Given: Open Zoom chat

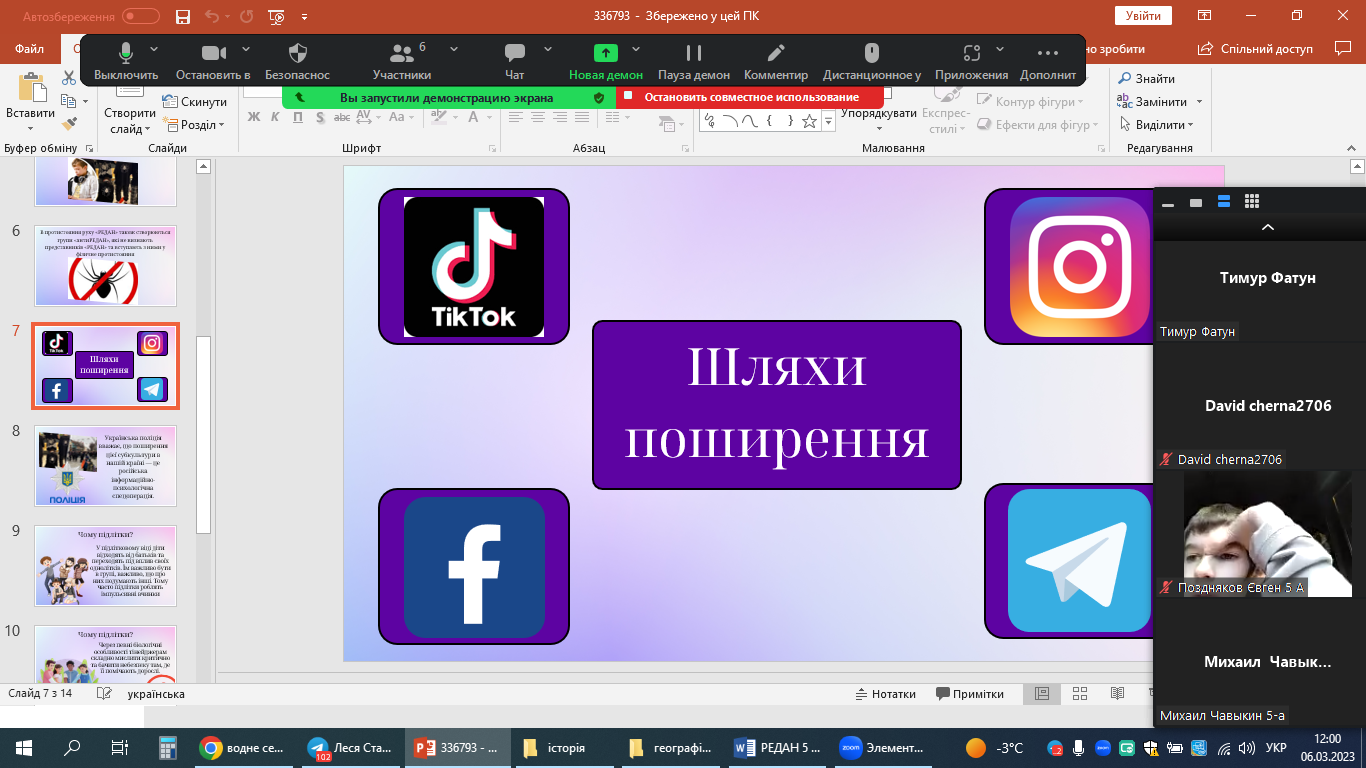Looking at the screenshot, I should coord(515,61).
